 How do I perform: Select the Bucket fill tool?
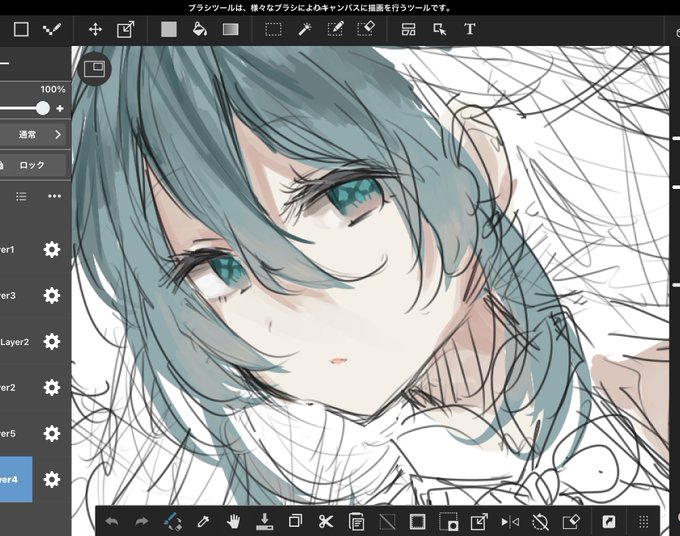199,29
